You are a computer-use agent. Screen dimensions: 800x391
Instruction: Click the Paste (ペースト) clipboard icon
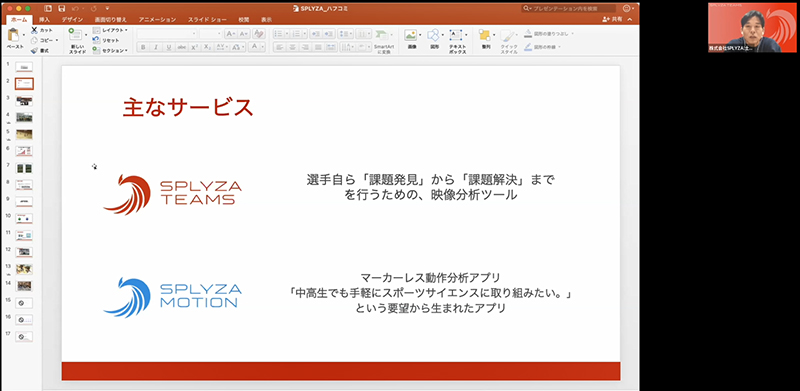point(13,36)
